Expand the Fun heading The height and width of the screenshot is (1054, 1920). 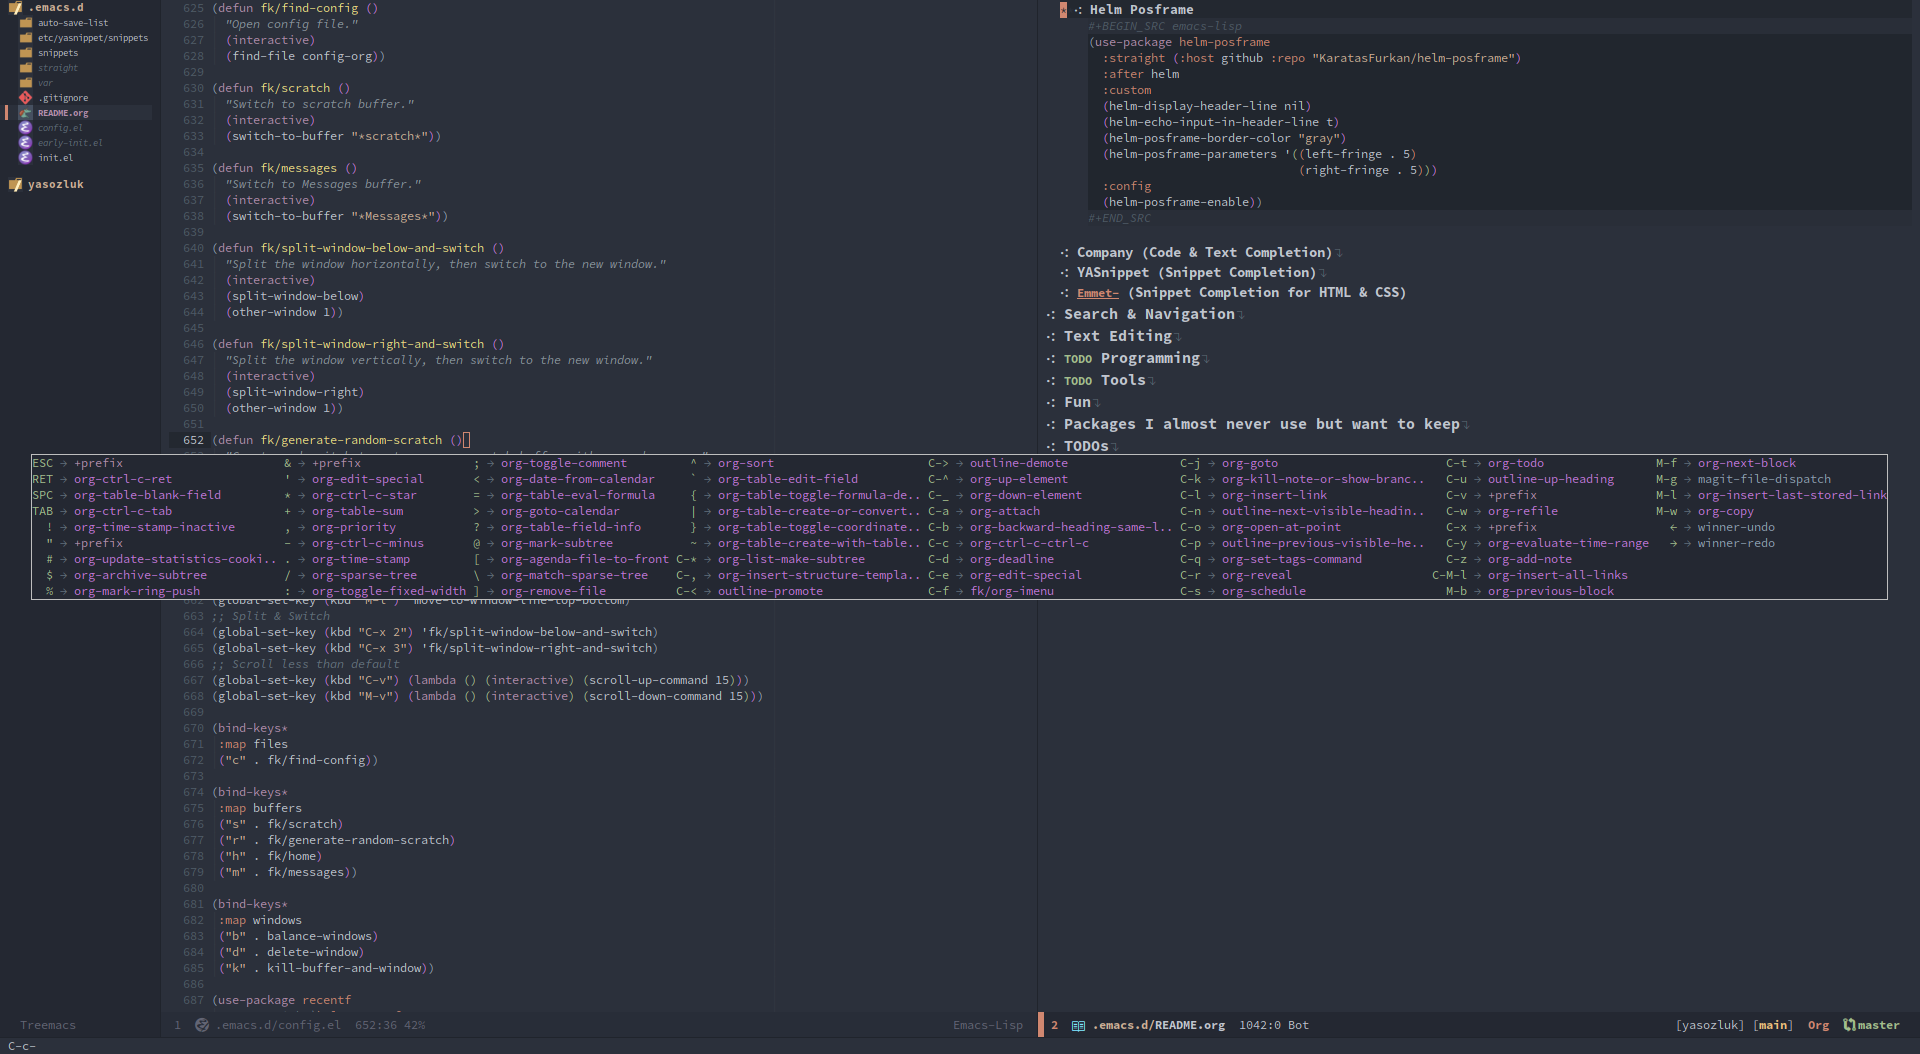tap(1076, 402)
